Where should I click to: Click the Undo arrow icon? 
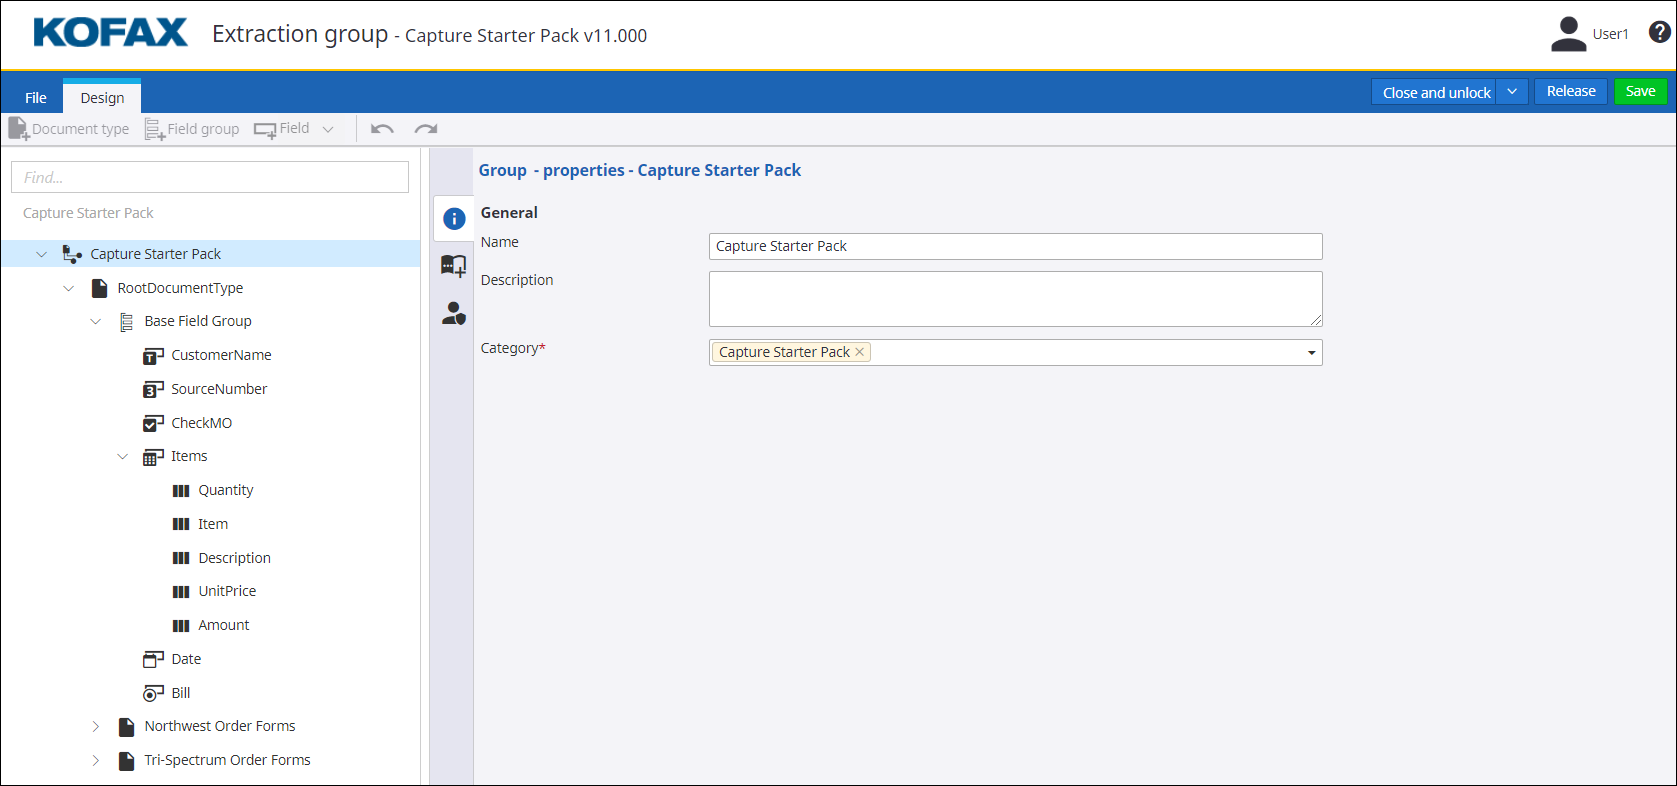click(382, 129)
